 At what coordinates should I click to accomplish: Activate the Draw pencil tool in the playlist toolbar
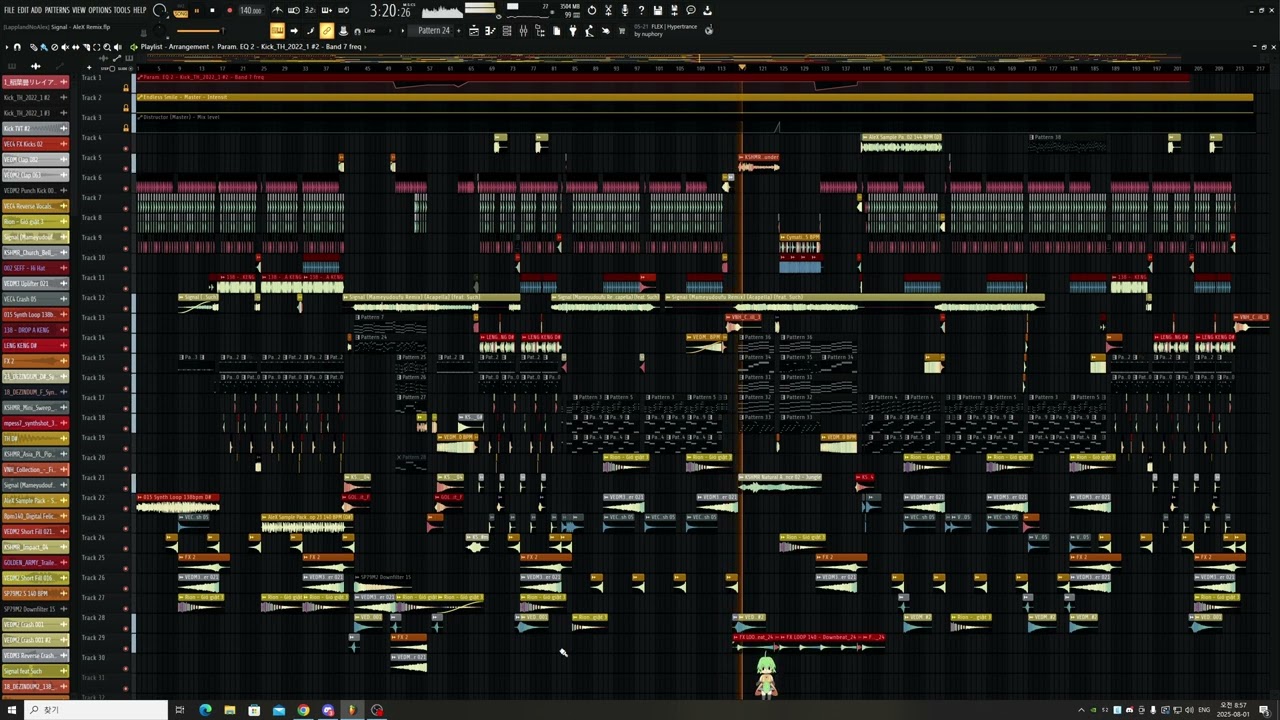[x=33, y=47]
